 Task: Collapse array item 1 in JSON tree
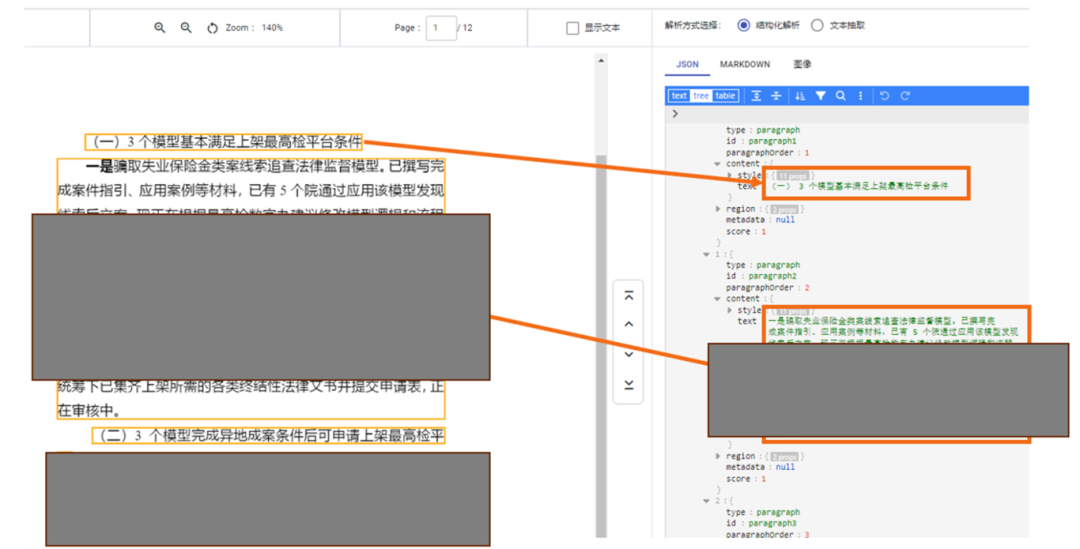tap(706, 254)
